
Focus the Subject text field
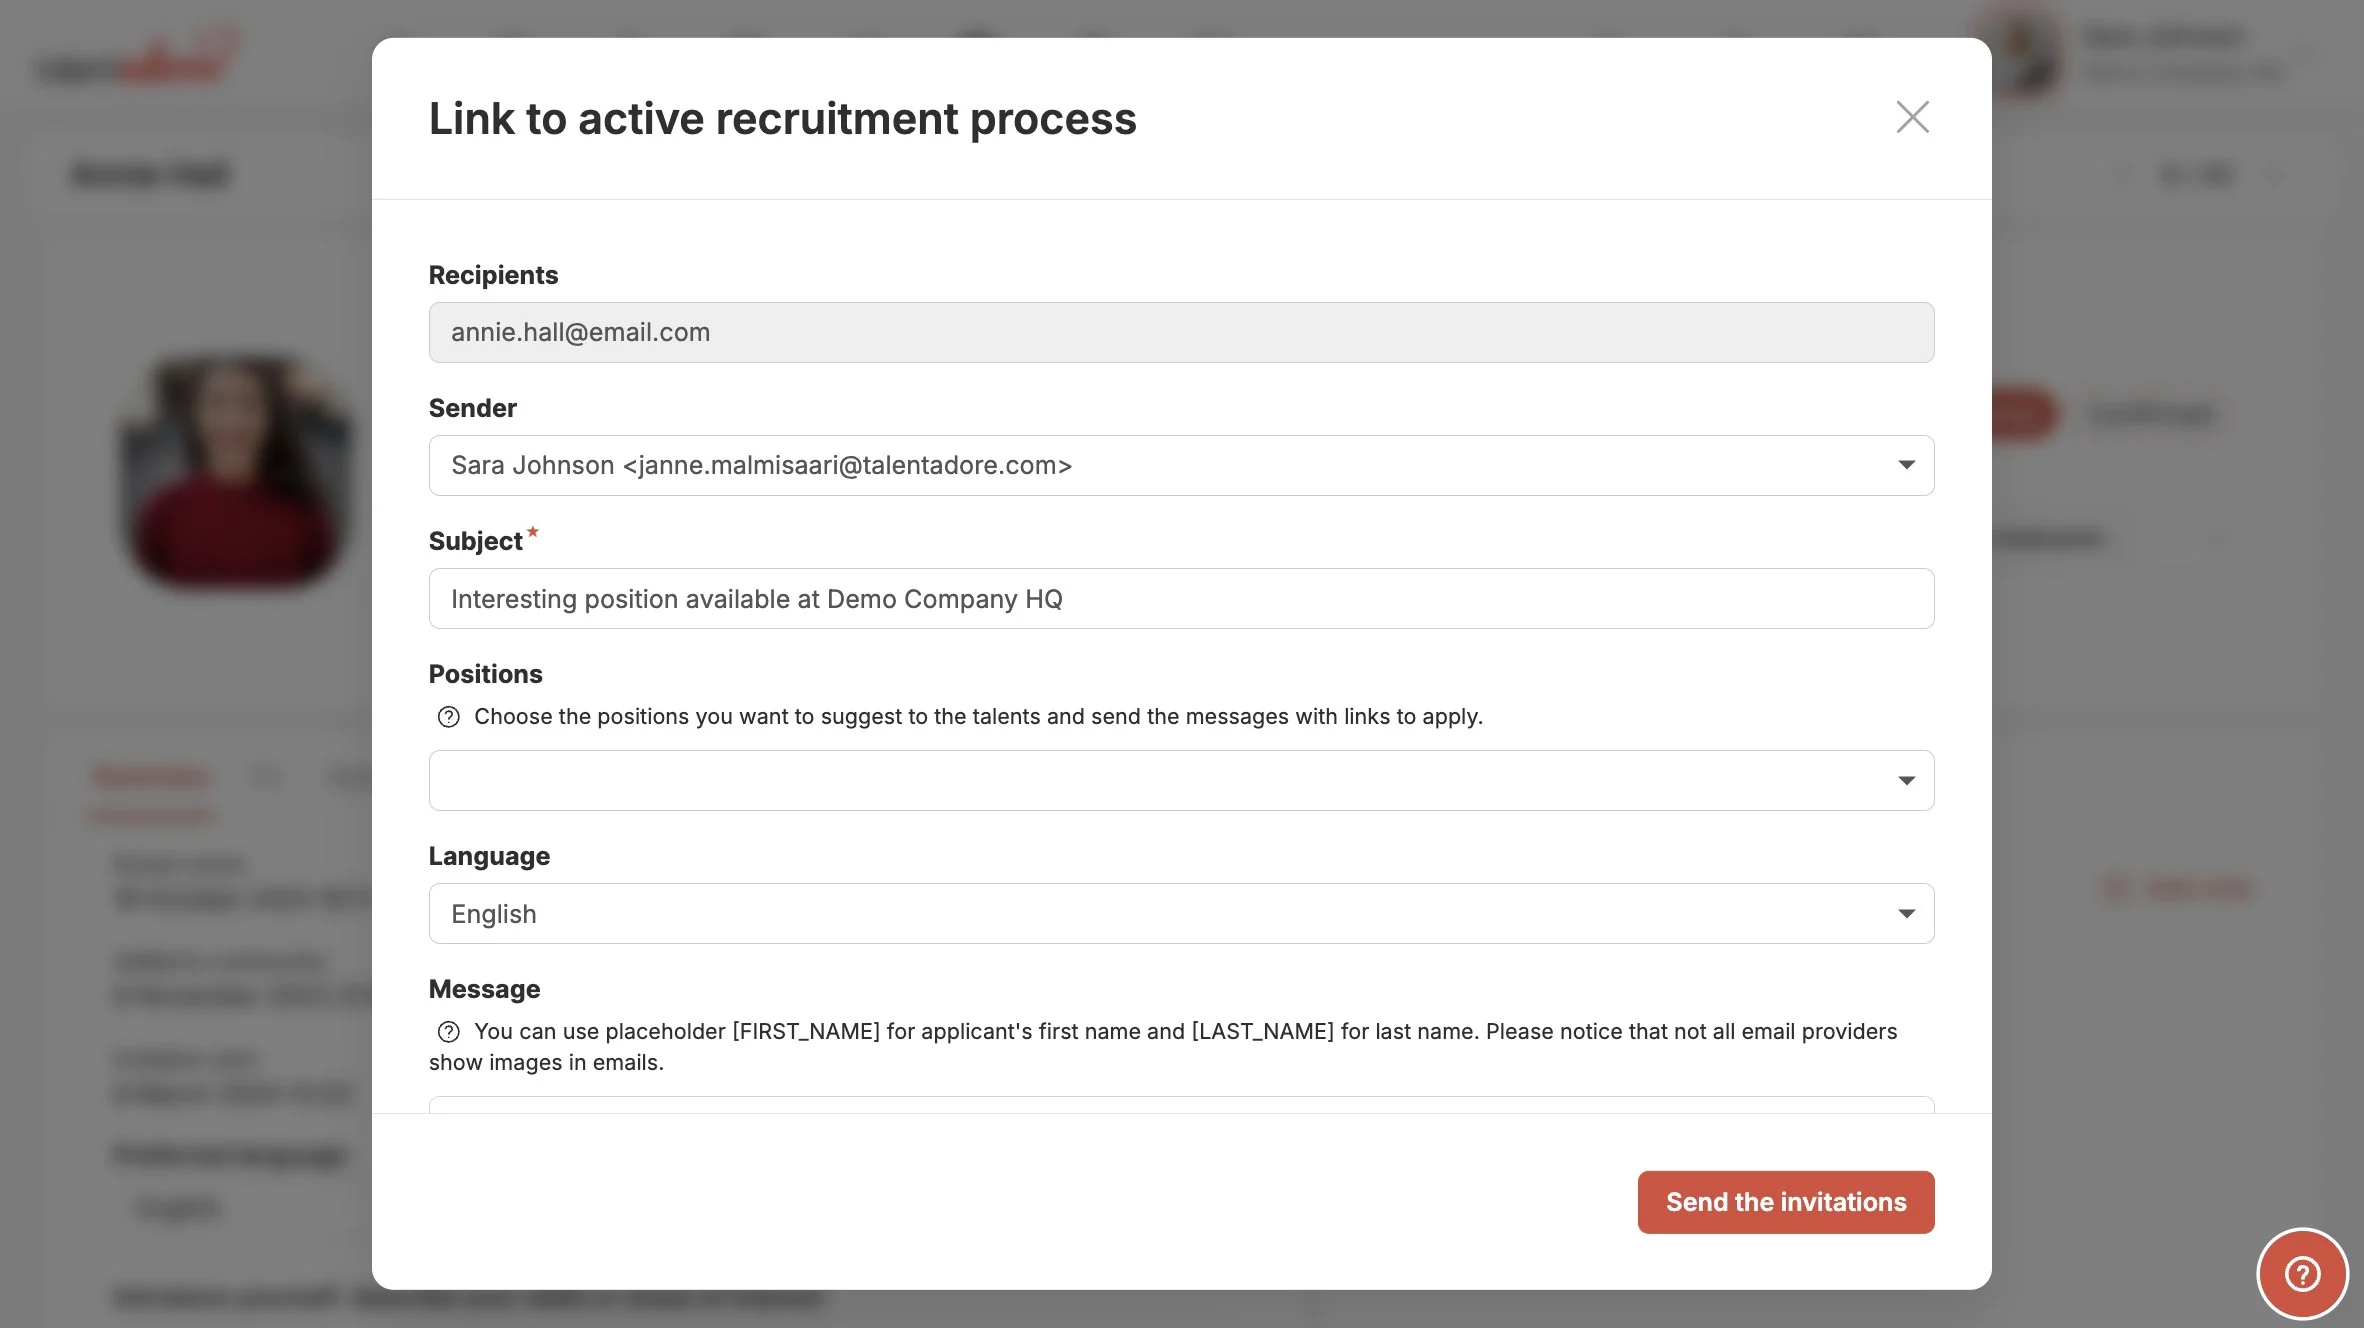(x=1180, y=598)
